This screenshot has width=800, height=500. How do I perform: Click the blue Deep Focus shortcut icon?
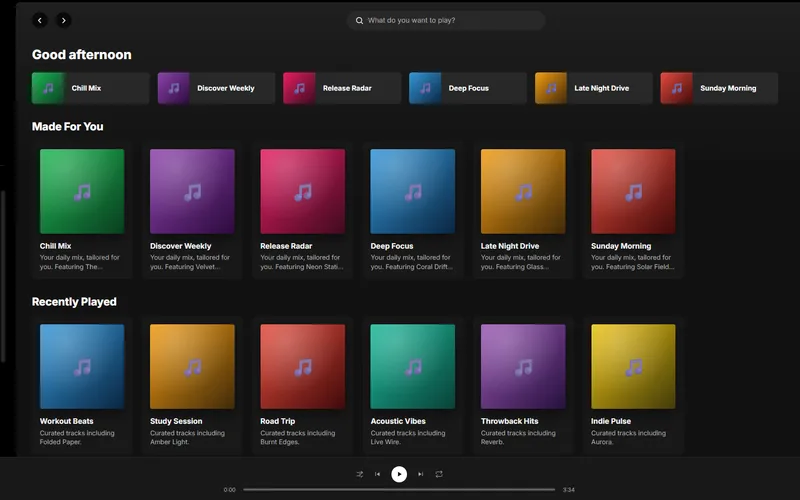click(425, 88)
